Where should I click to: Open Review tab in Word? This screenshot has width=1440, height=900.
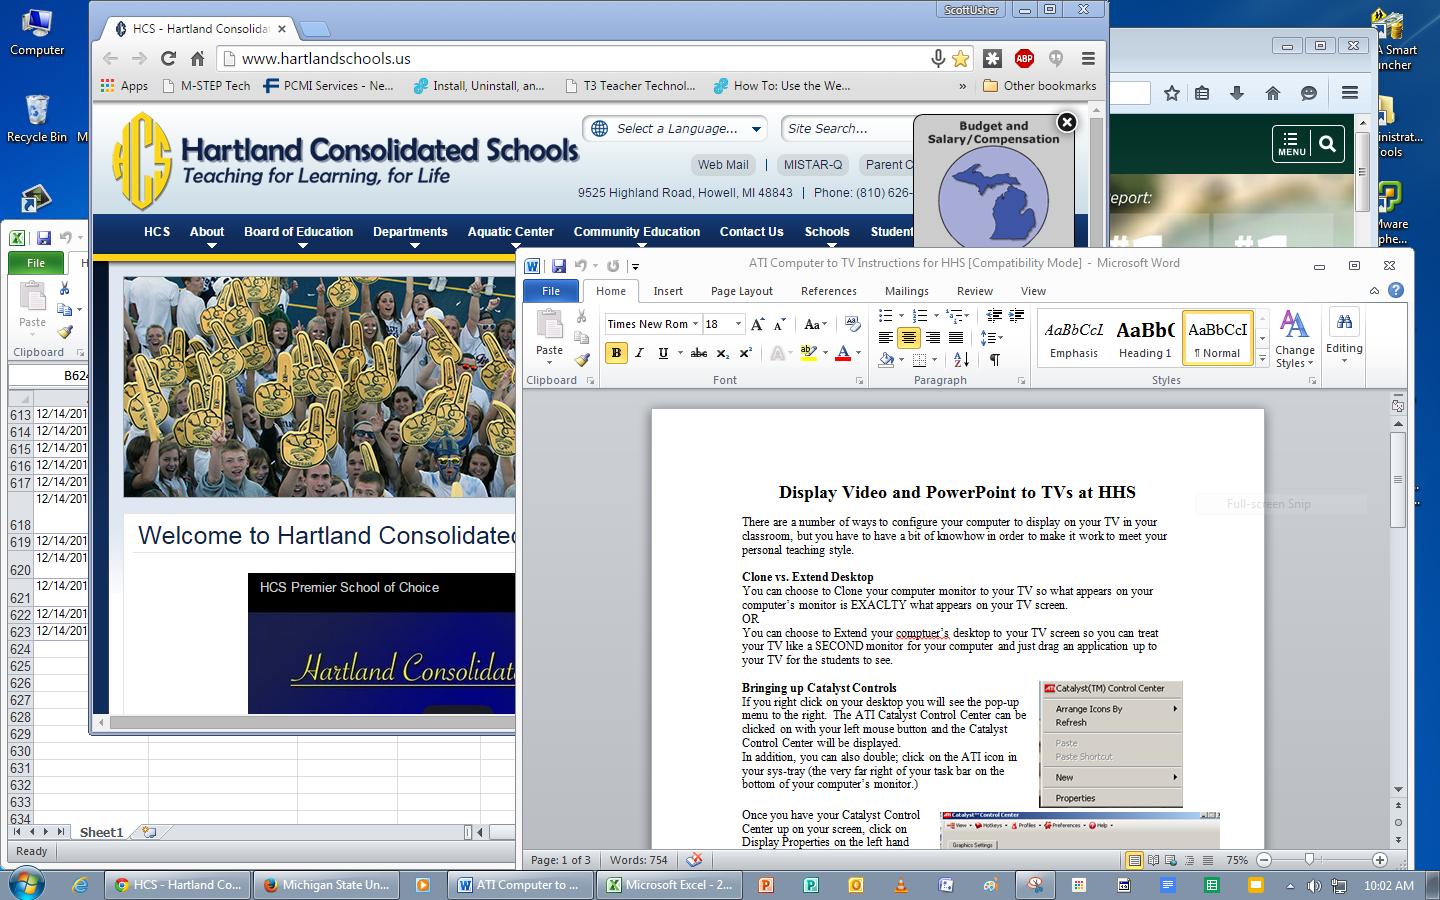(x=975, y=291)
